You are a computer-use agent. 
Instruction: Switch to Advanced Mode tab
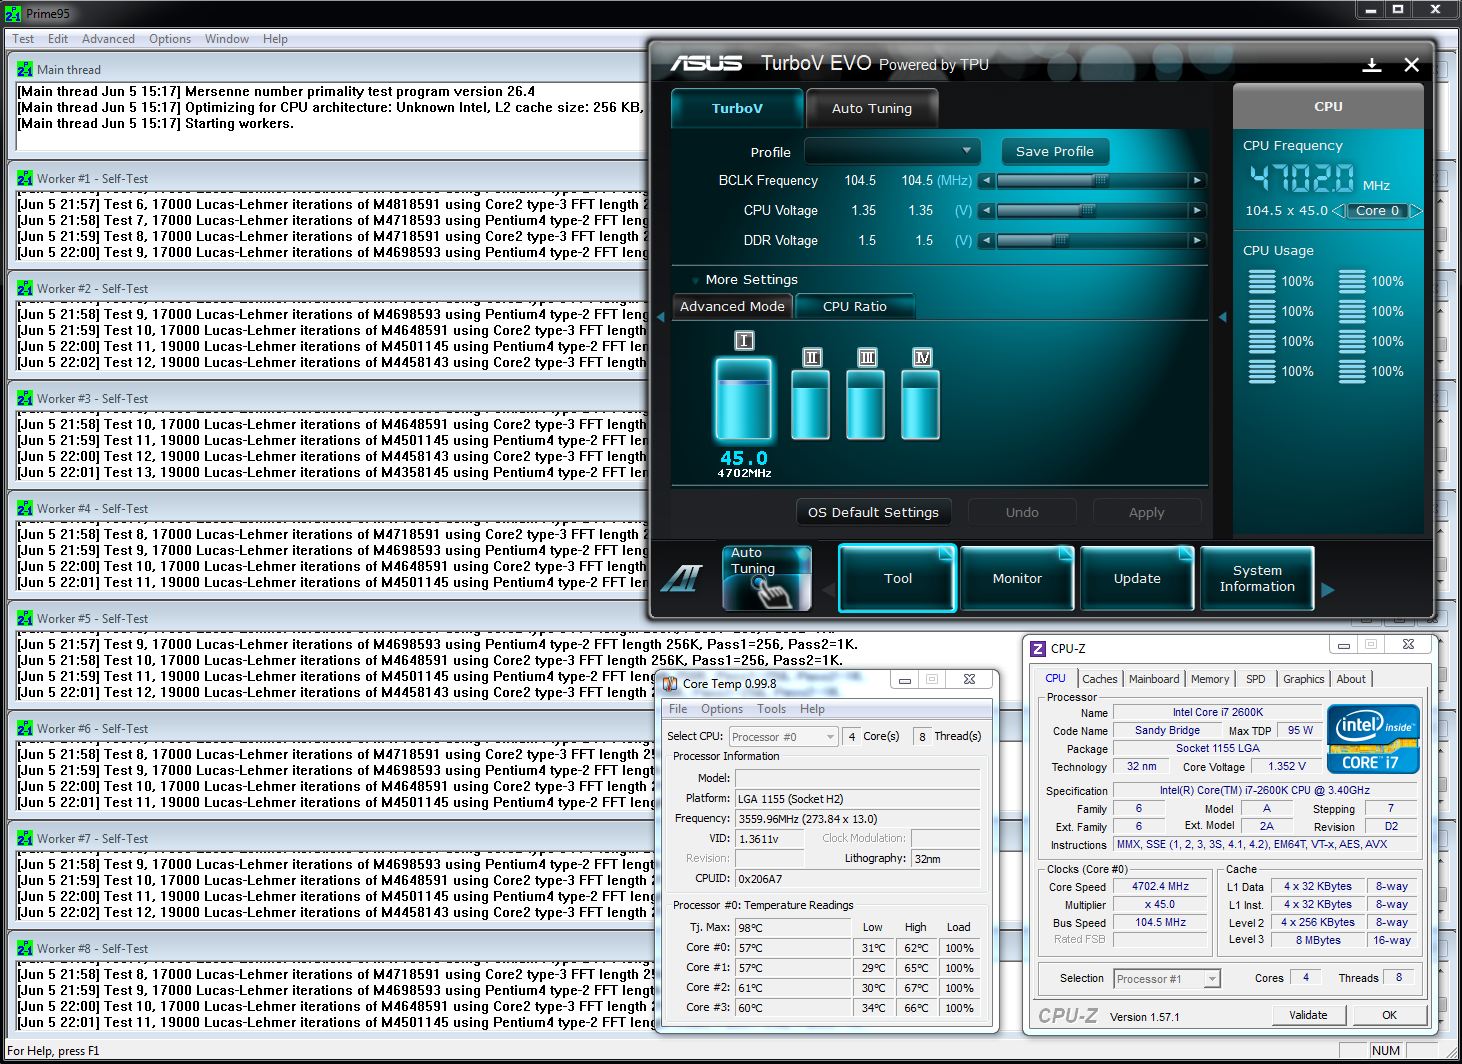(732, 307)
